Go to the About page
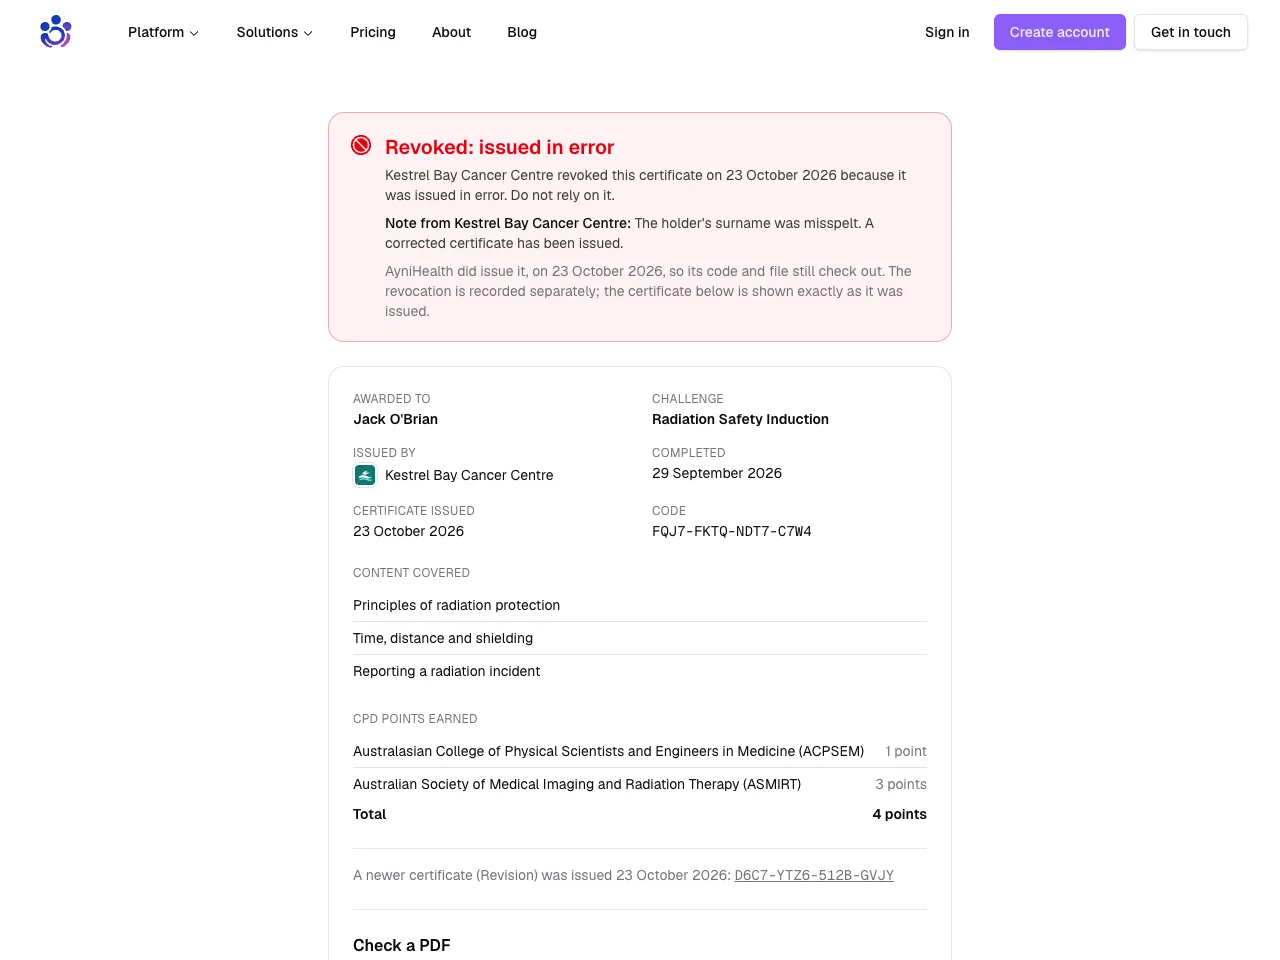1280x960 pixels. [451, 32]
